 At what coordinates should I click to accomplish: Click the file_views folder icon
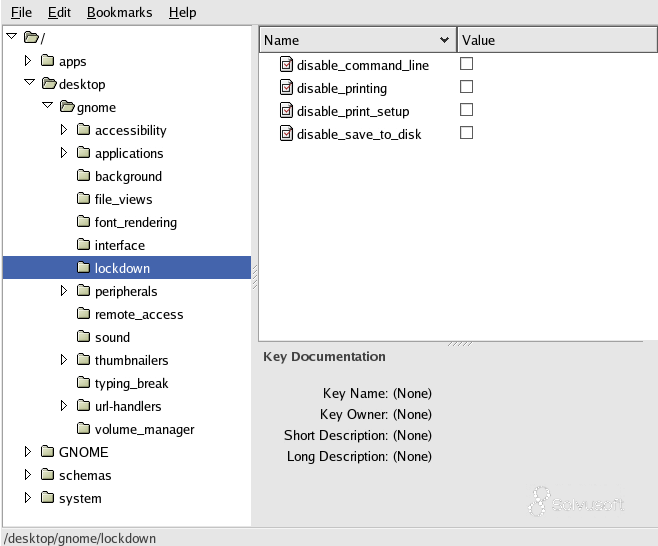pos(84,199)
